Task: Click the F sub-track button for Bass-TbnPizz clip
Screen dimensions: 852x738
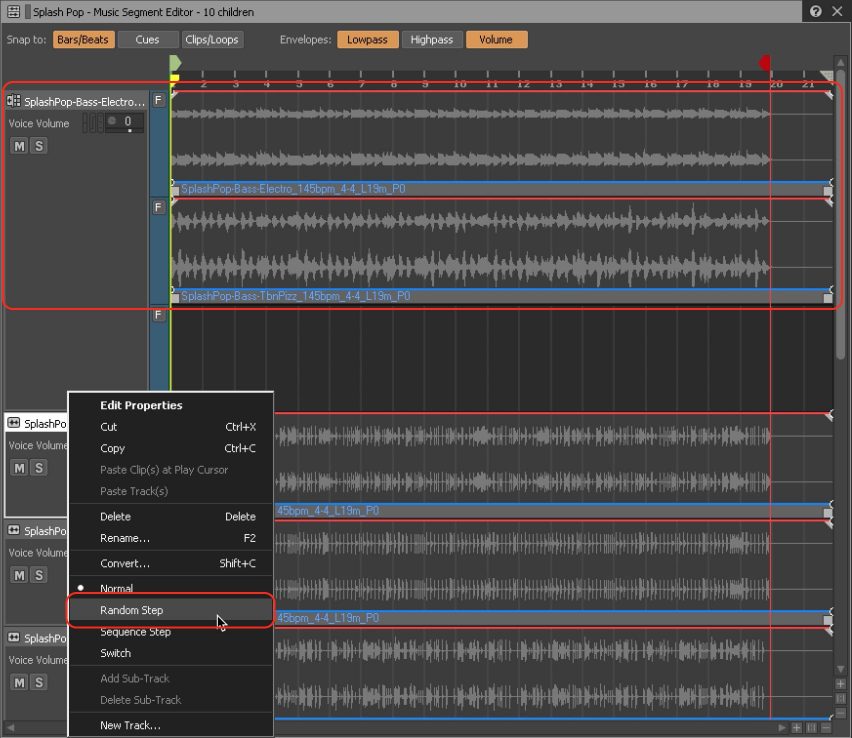Action: click(158, 207)
